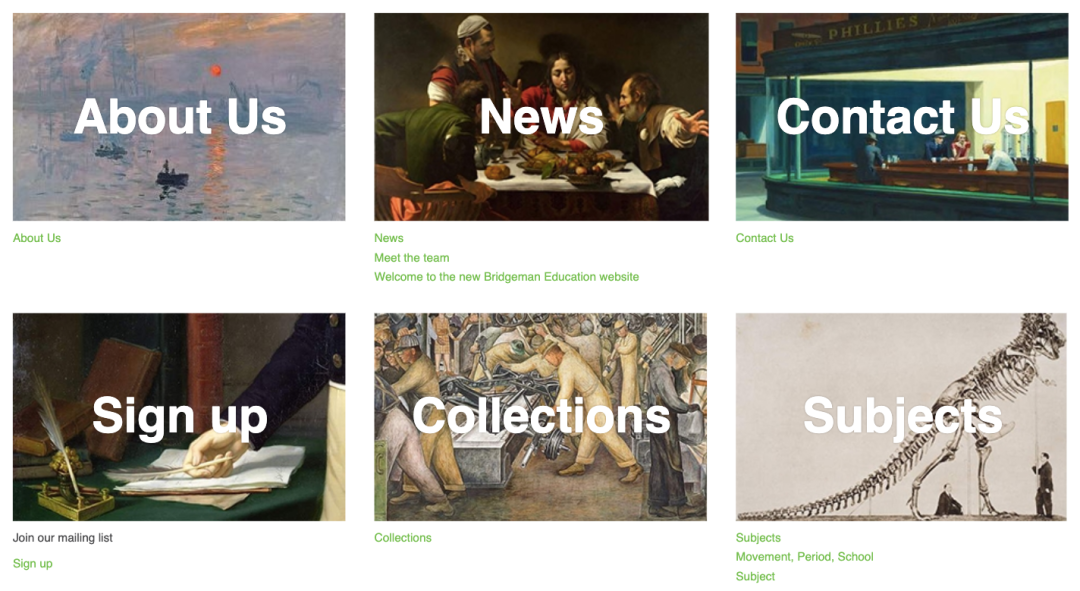Click the large white News heading text
The image size is (1080, 591).
tap(541, 116)
